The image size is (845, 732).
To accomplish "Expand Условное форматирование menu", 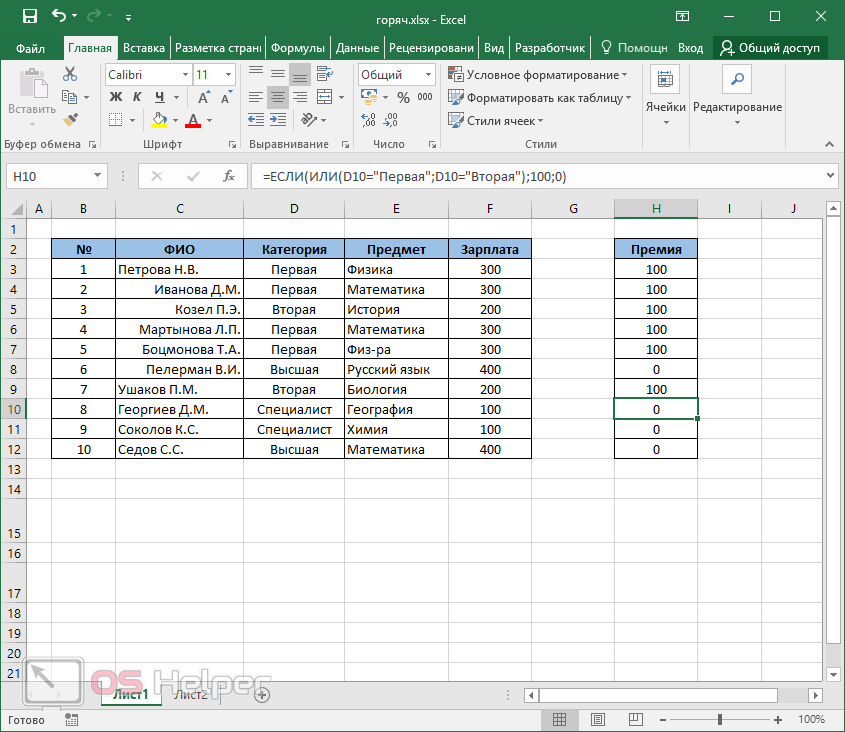I will point(540,75).
